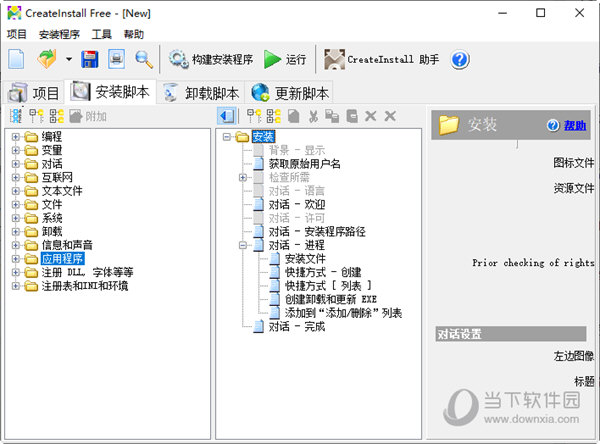Viewport: 600px width, 444px height.
Task: Select 对话 - 许可 script item
Action: 297,218
